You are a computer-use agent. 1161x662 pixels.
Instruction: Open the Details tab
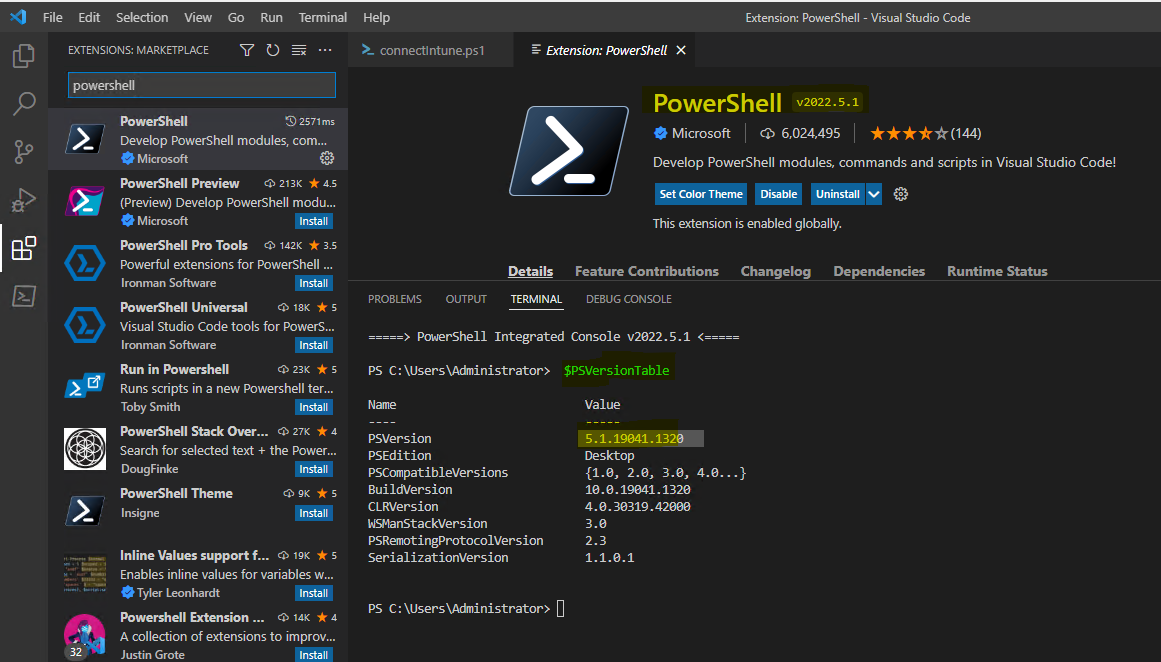530,271
